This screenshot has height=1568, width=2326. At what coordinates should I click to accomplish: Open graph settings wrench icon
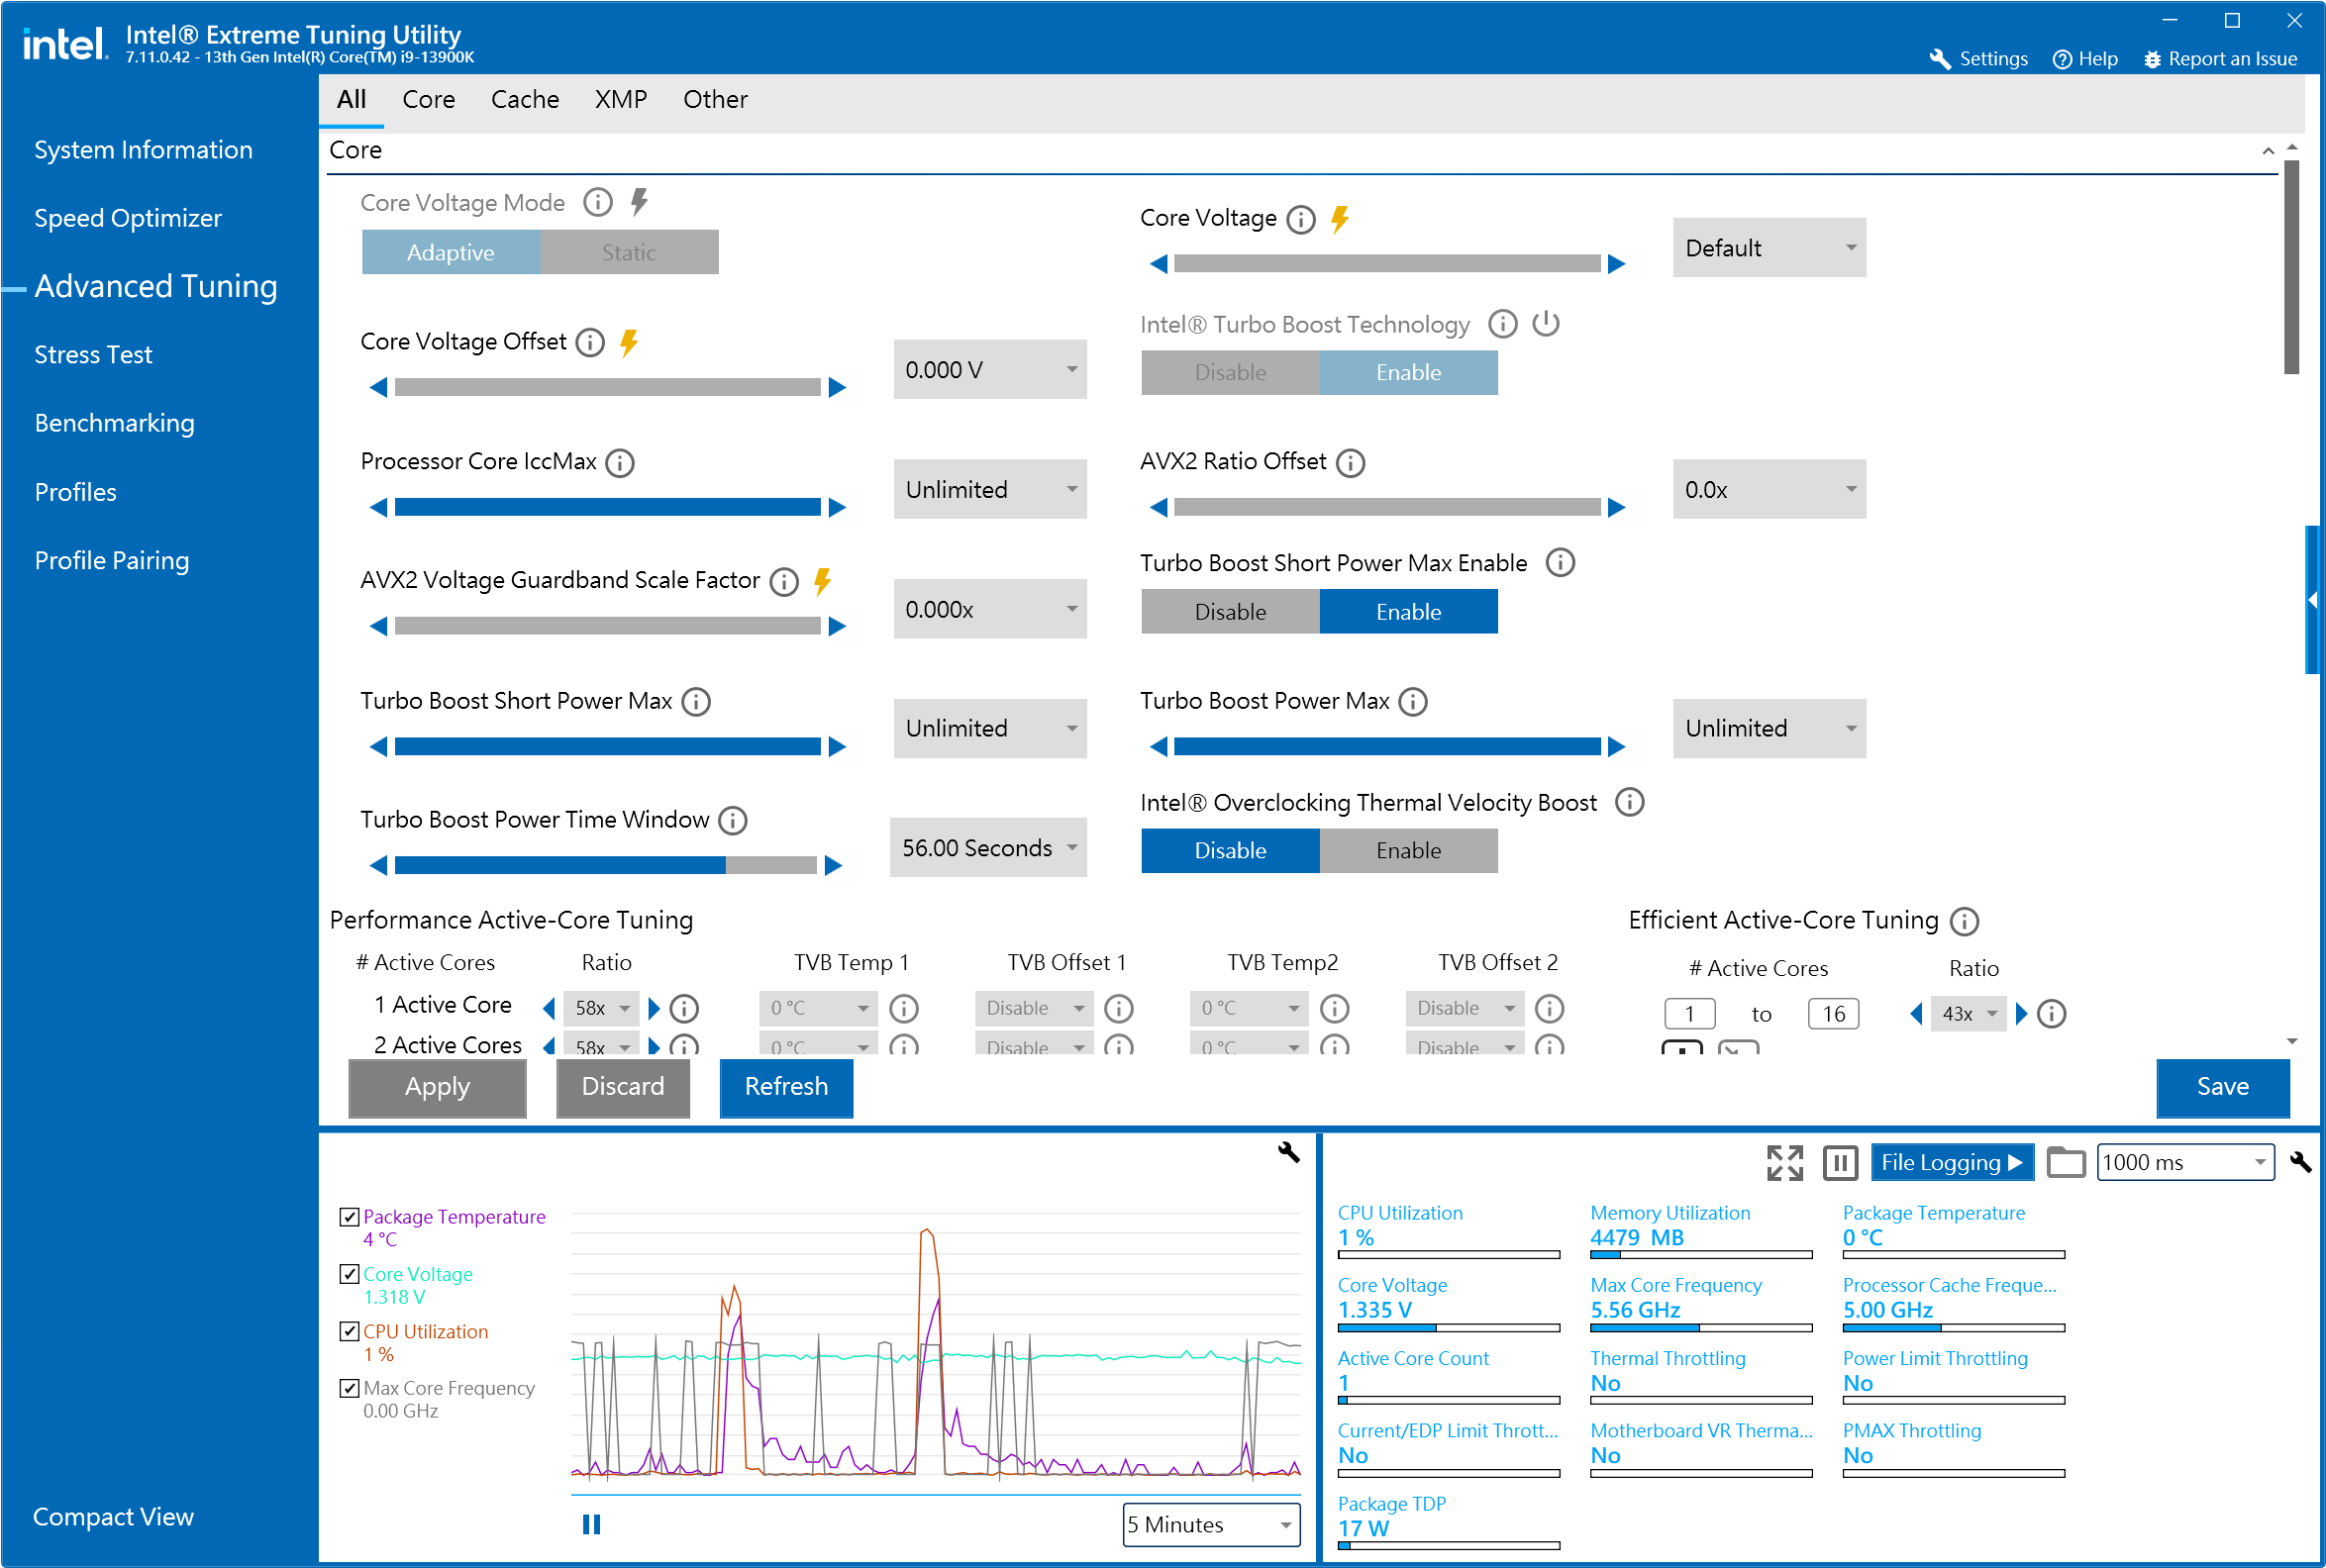pos(1288,1152)
